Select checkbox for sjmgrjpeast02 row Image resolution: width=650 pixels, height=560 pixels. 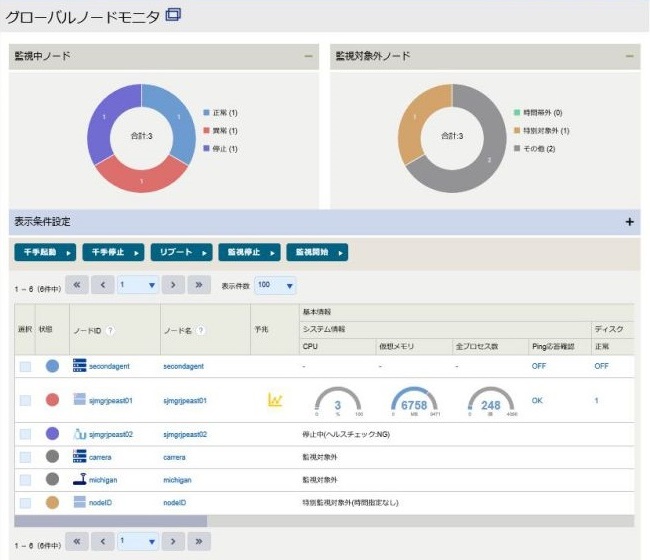pyautogui.click(x=25, y=434)
